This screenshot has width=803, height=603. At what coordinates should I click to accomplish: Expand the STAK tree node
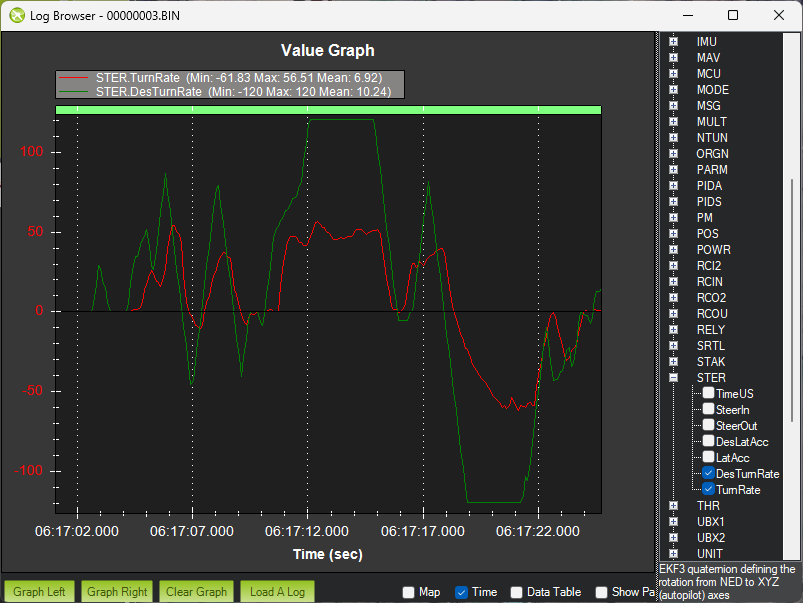(673, 362)
